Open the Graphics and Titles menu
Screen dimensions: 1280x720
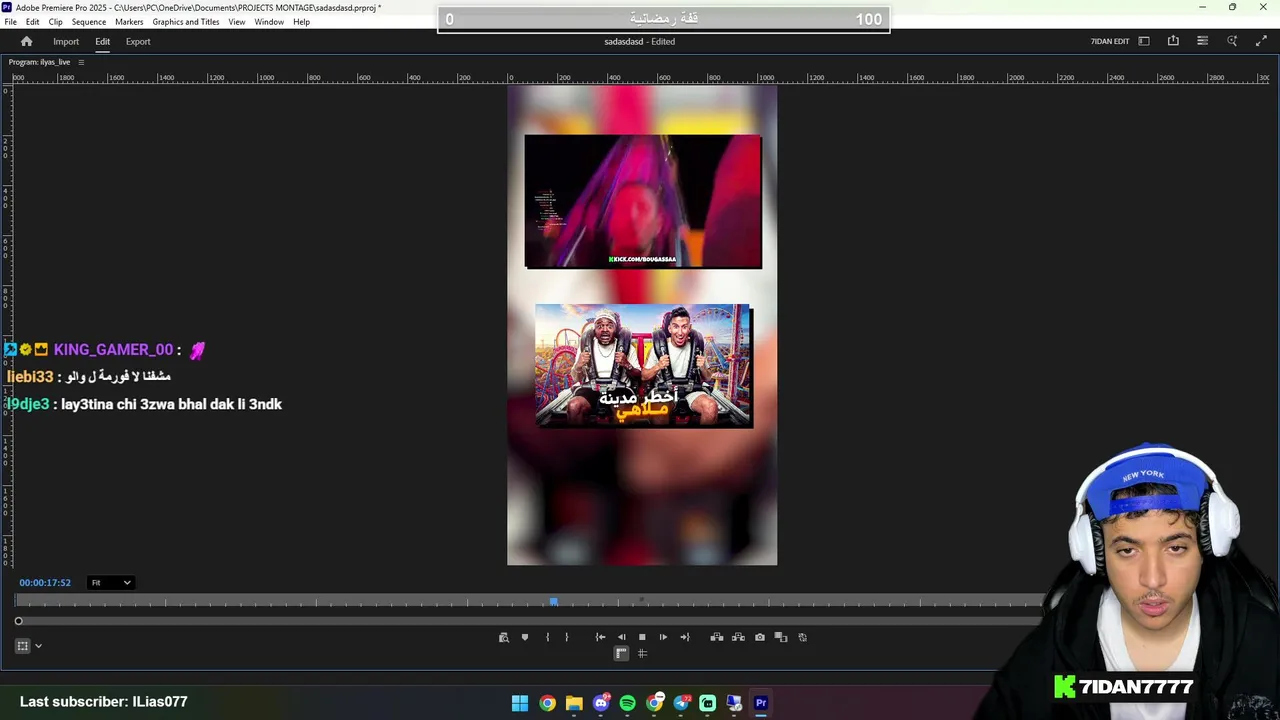click(186, 22)
